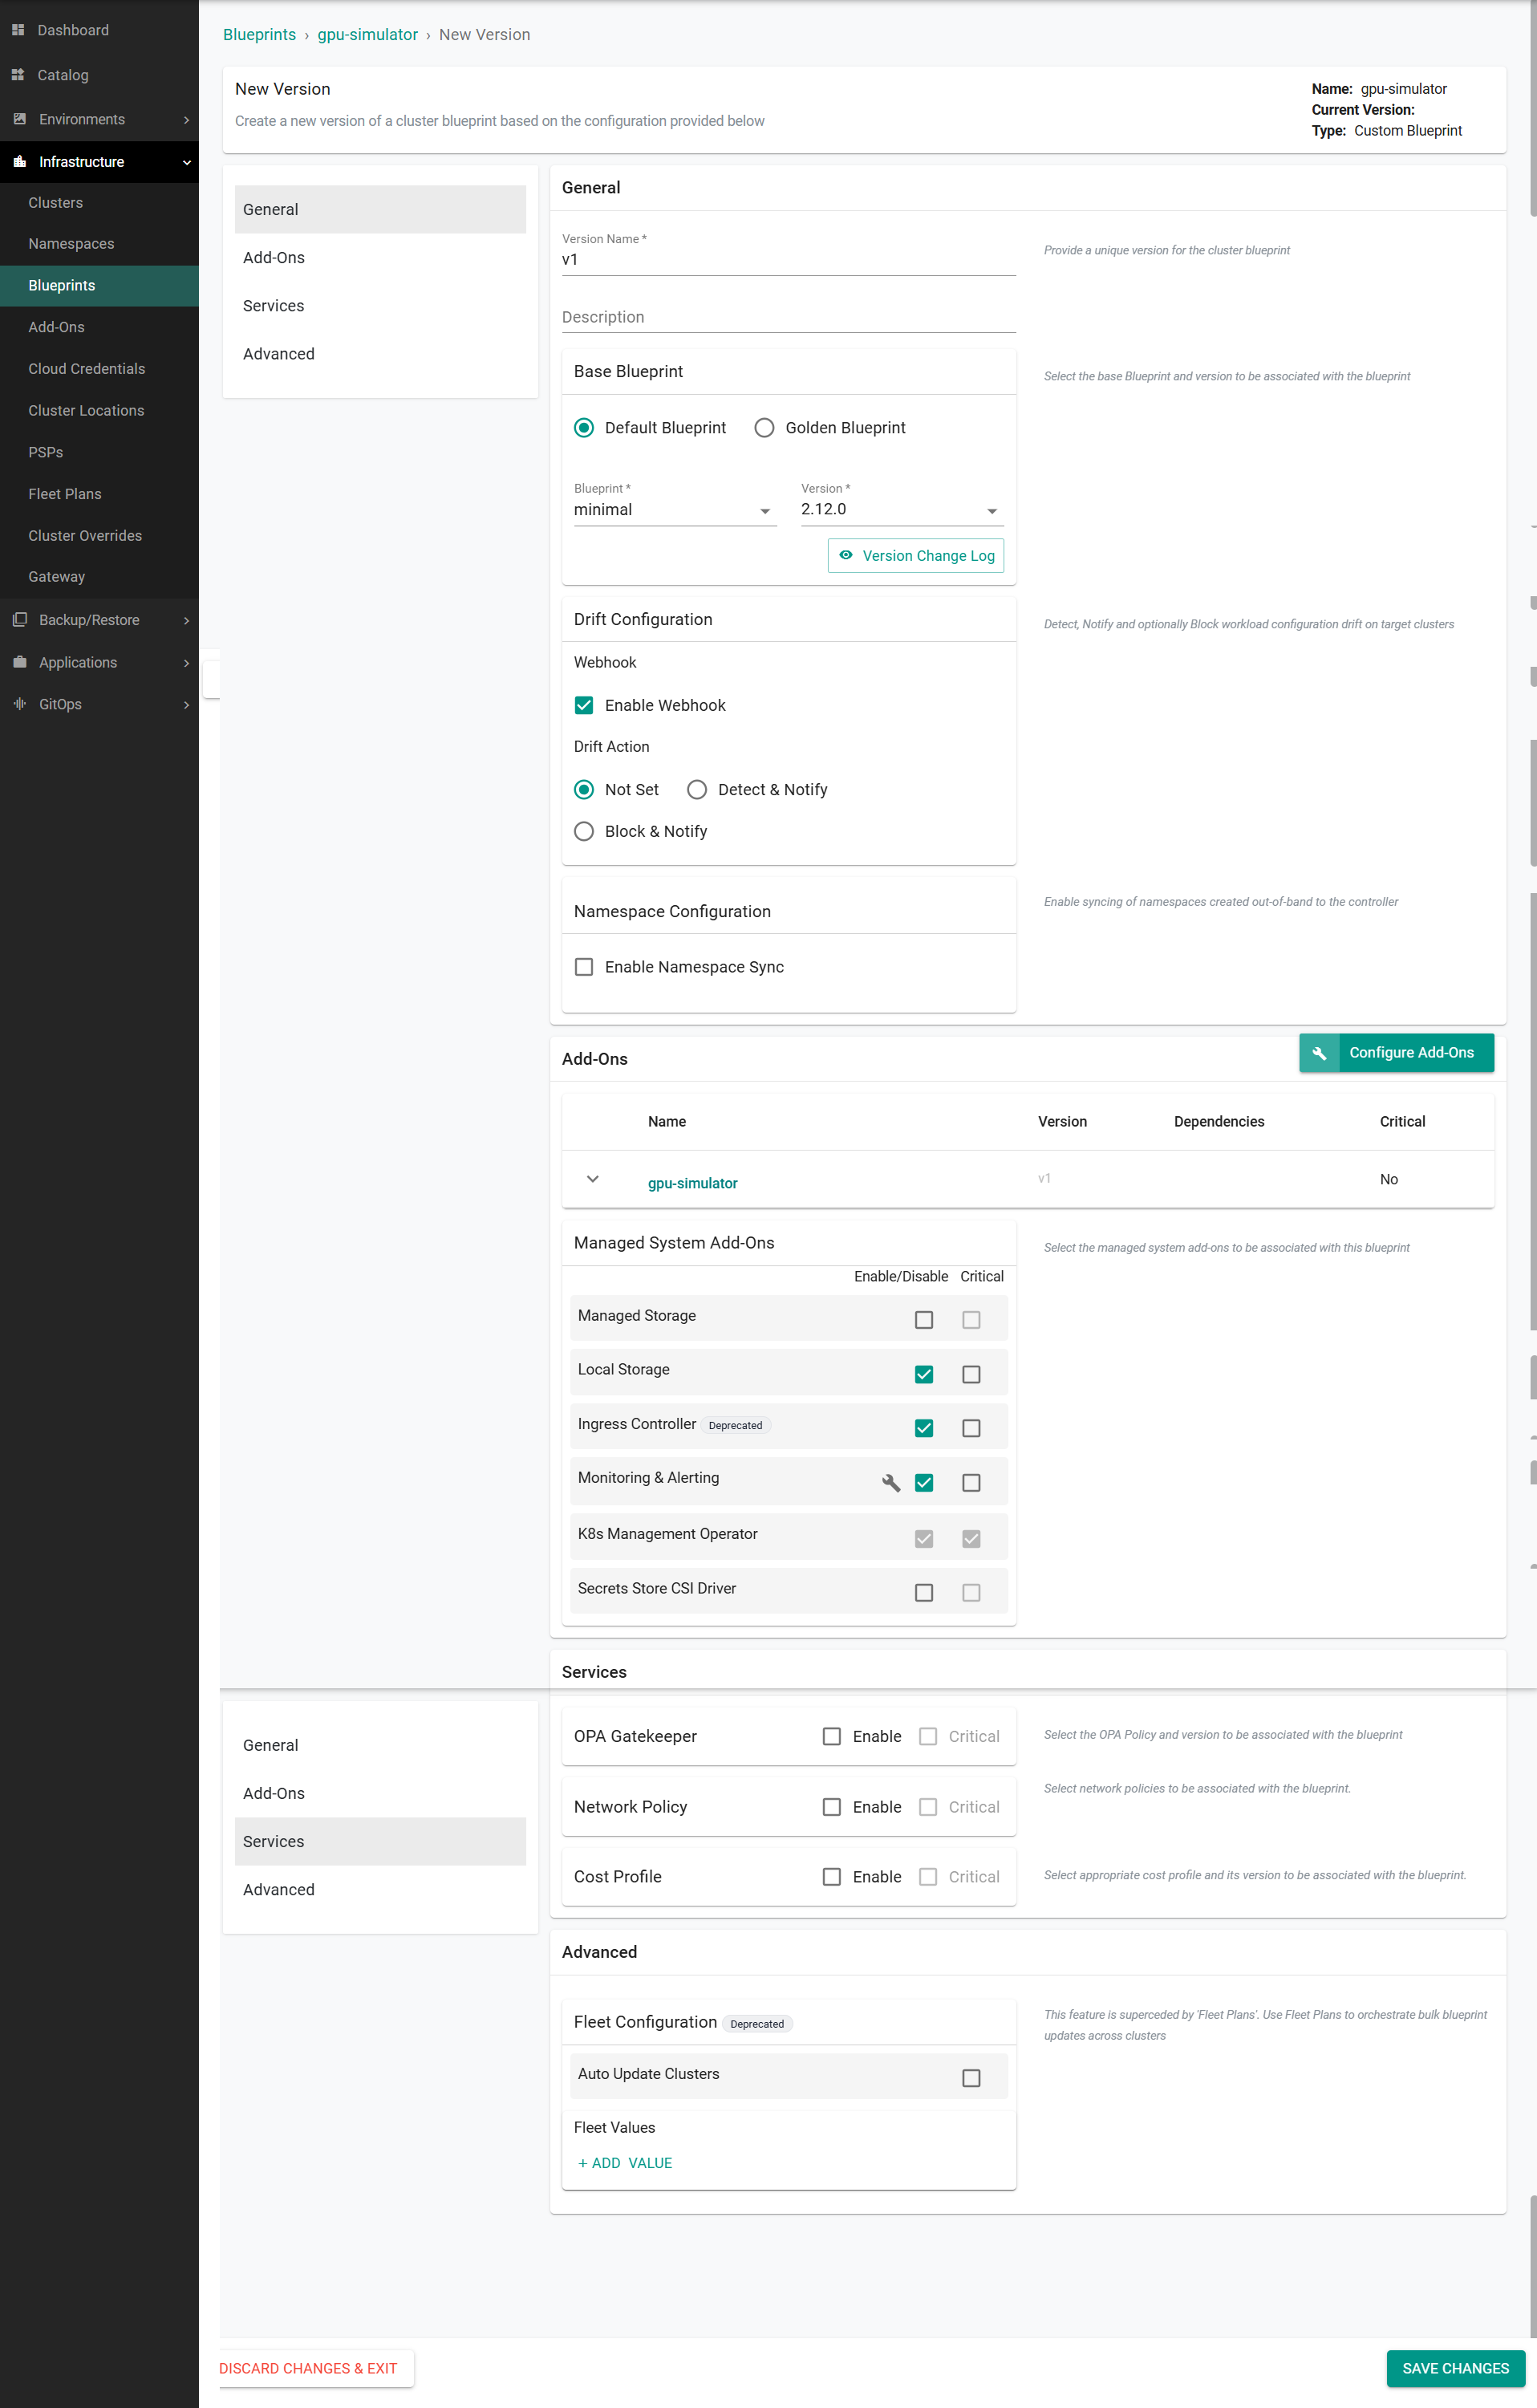
Task: Open the Version 2.12.0 dropdown
Action: tap(902, 510)
